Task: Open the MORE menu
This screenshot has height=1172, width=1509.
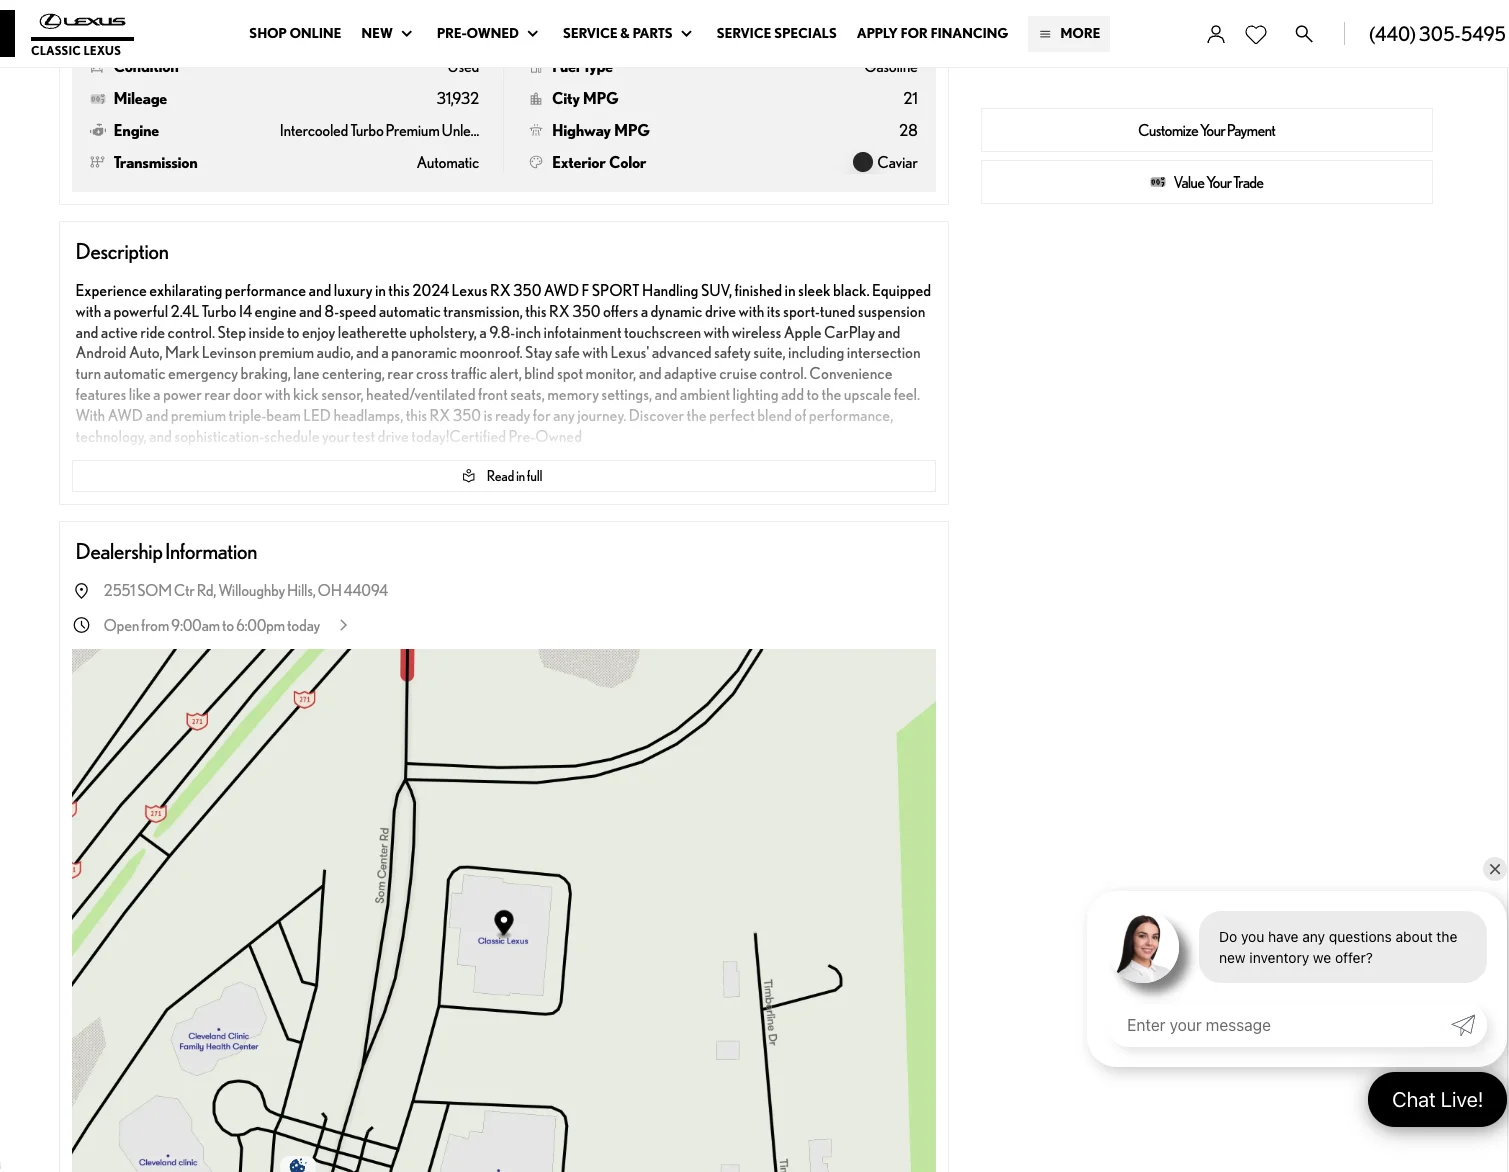Action: click(x=1069, y=33)
